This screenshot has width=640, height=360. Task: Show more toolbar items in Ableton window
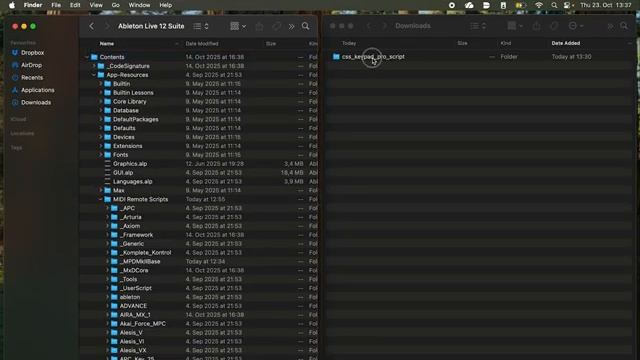click(291, 27)
